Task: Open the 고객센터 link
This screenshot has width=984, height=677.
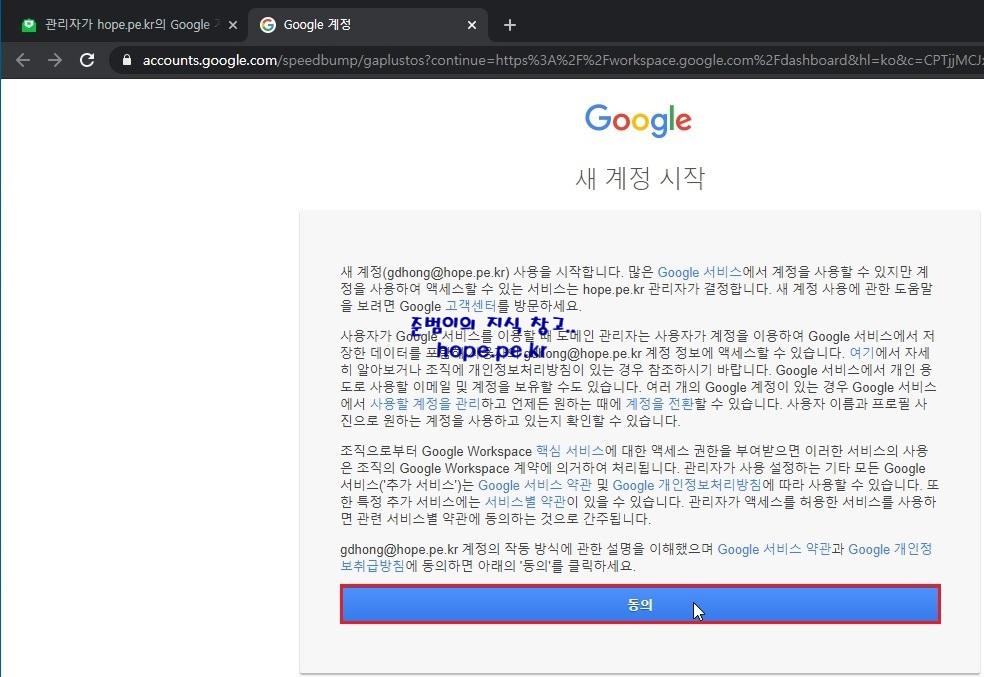Action: (x=470, y=306)
